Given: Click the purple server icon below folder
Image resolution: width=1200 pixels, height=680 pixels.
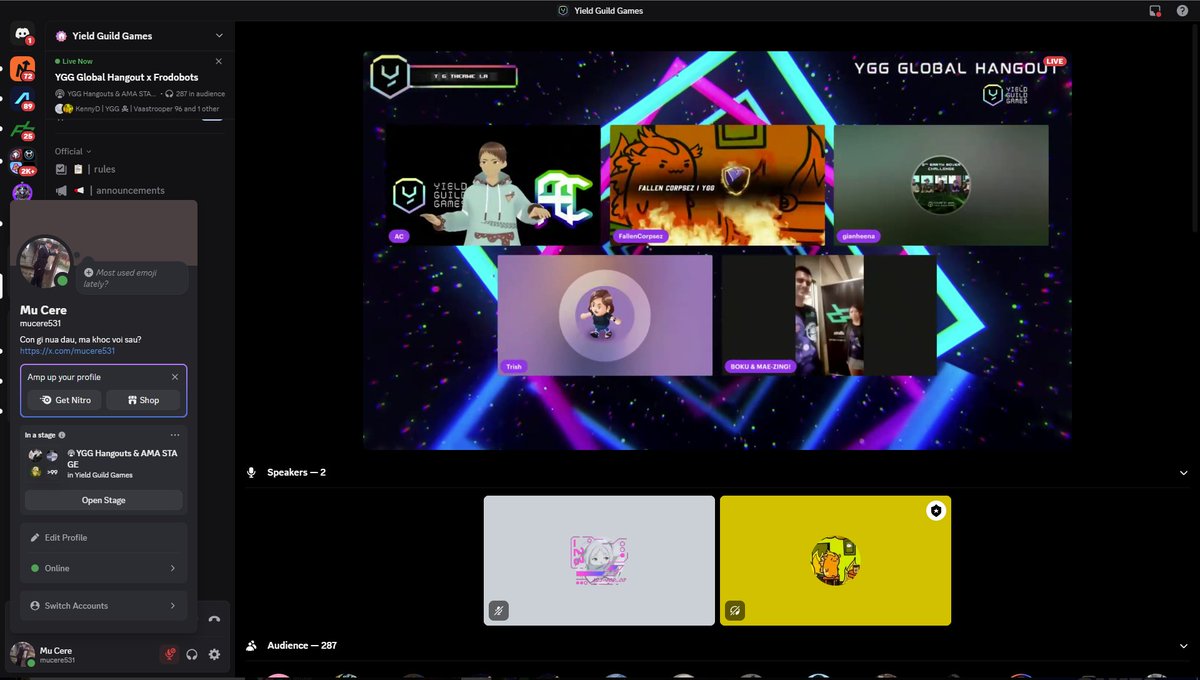Looking at the screenshot, I should (x=22, y=192).
